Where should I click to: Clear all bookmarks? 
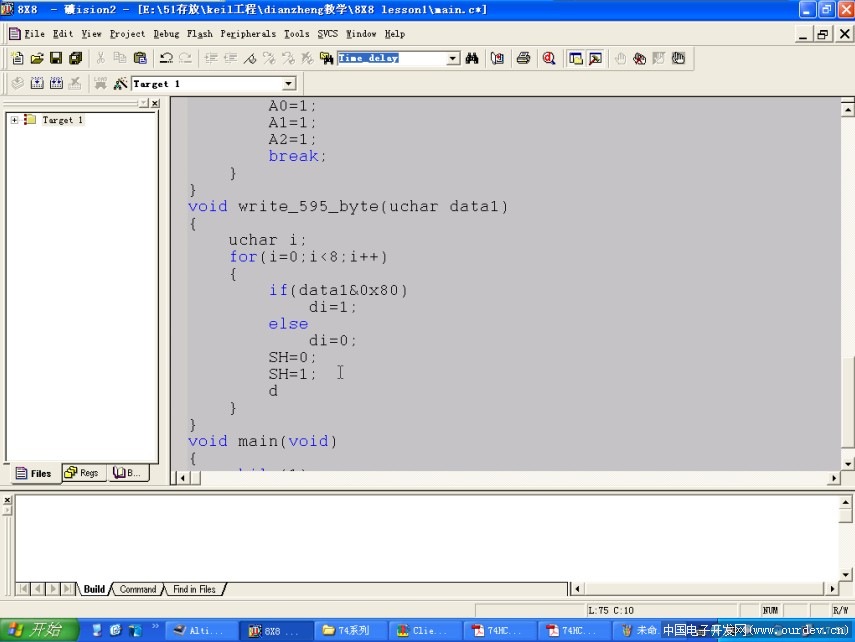pos(307,58)
